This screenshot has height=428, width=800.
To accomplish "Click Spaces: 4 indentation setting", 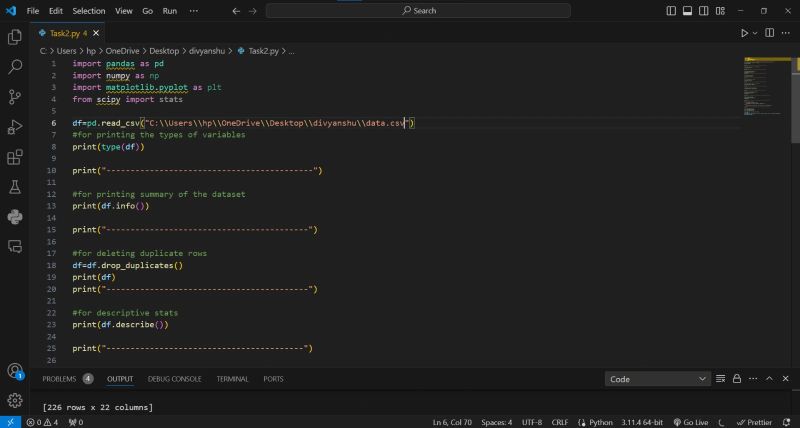I will (x=496, y=422).
